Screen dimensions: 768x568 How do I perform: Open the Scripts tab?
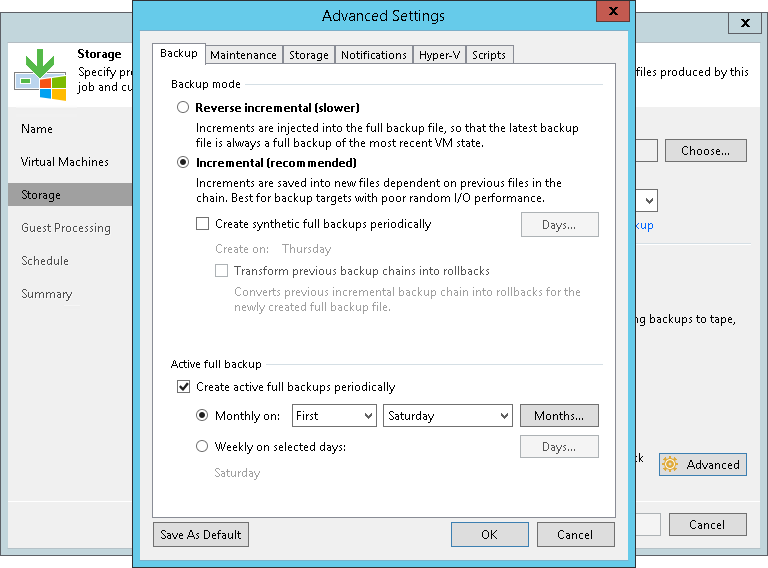[489, 55]
